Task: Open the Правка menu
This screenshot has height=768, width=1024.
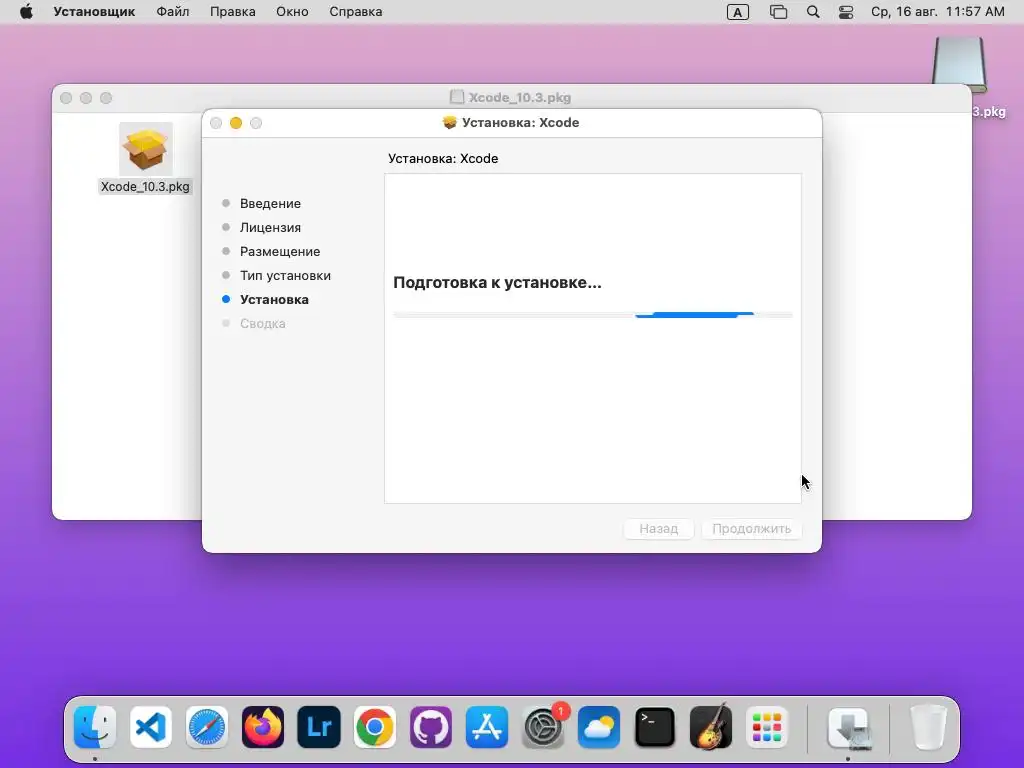Action: (x=232, y=12)
